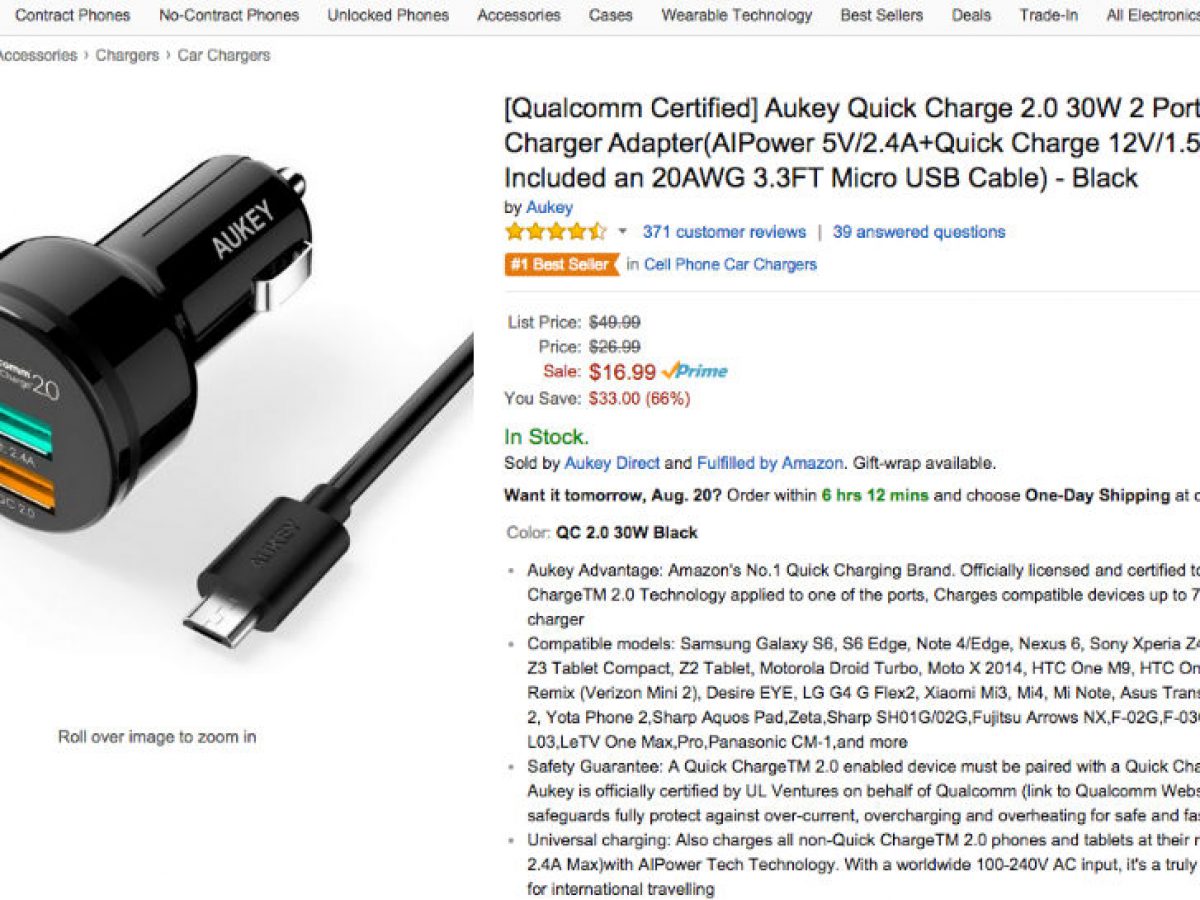Open the Deals nav item
Image resolution: width=1200 pixels, height=900 pixels.
pos(971,15)
